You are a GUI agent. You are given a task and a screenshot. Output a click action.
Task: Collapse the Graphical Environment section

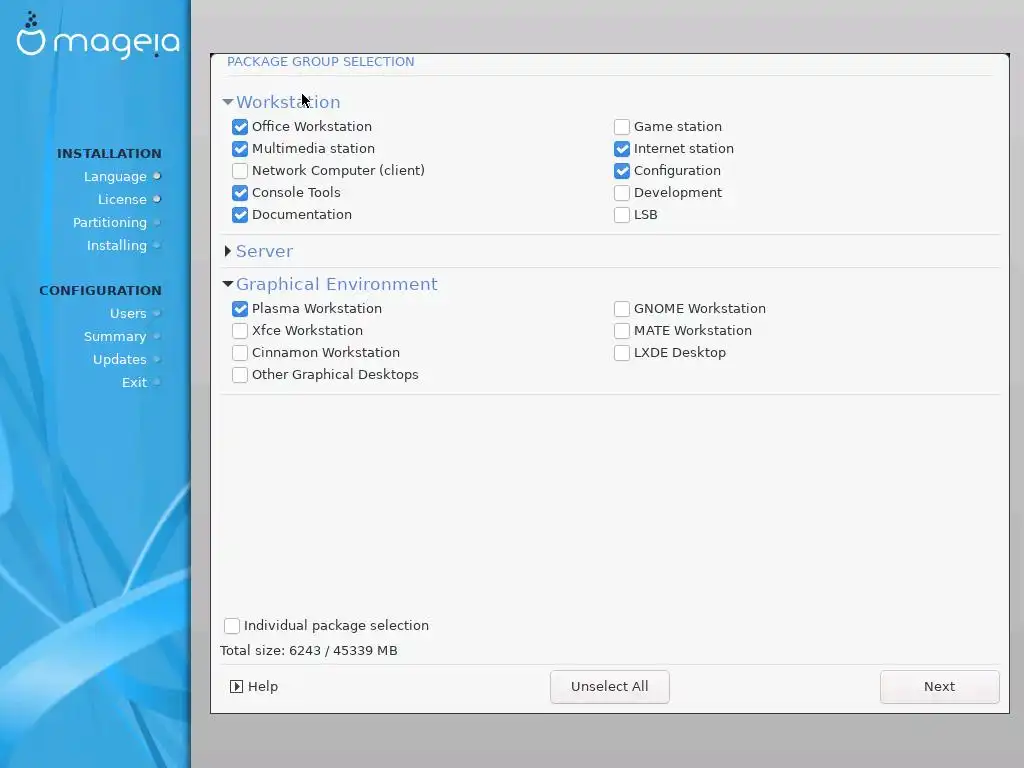click(x=228, y=284)
